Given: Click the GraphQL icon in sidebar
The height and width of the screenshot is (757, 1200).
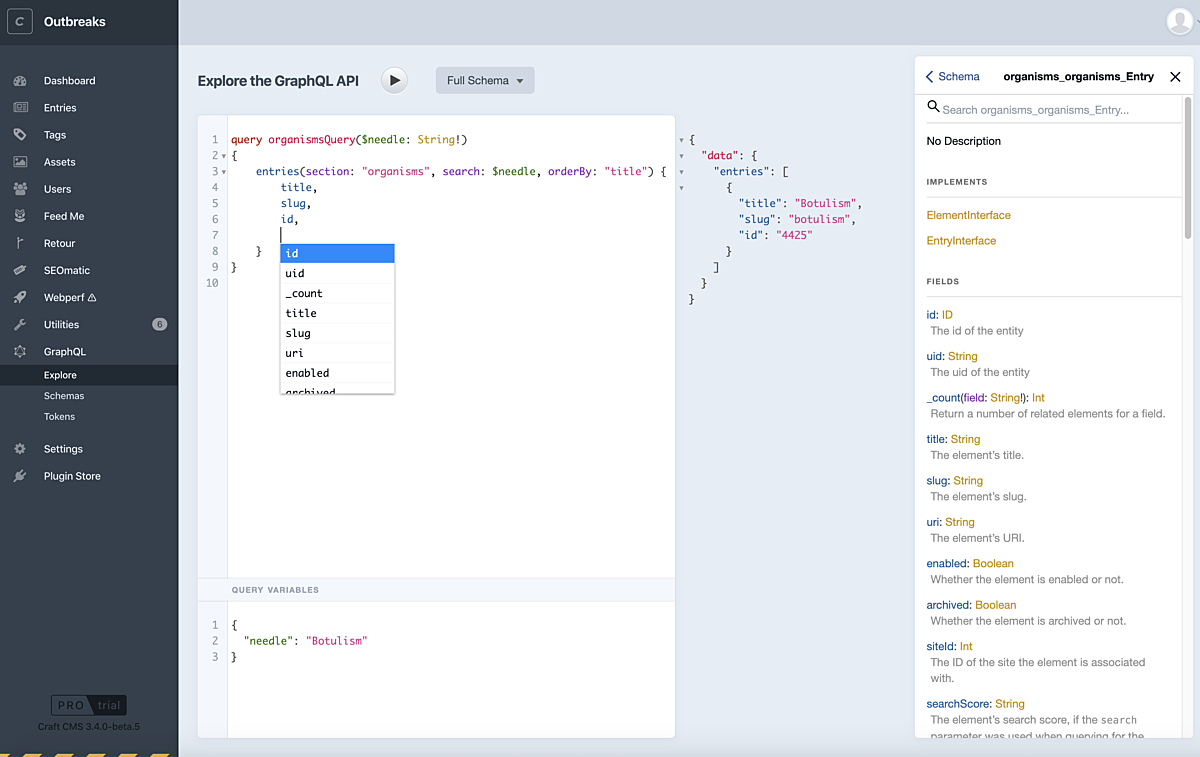Looking at the screenshot, I should point(20,351).
